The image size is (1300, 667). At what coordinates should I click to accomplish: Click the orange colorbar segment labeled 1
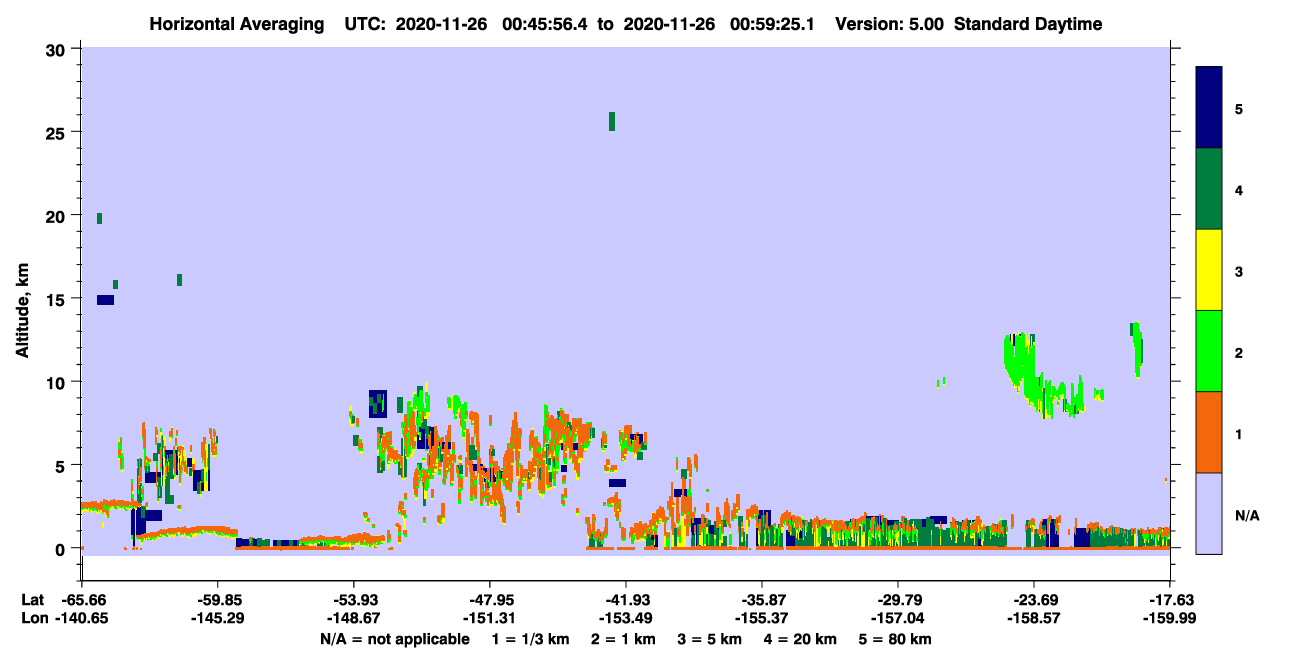coord(1209,432)
